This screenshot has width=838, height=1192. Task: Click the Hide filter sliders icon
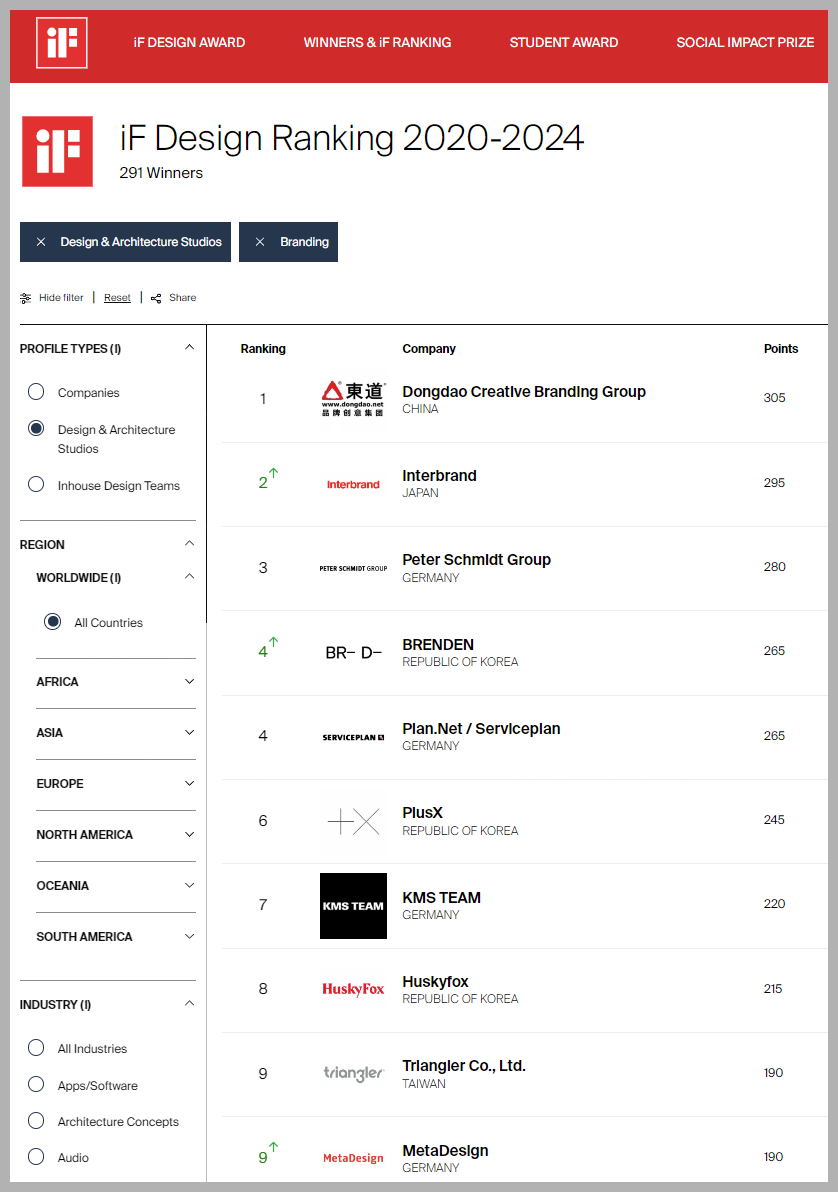coord(26,298)
